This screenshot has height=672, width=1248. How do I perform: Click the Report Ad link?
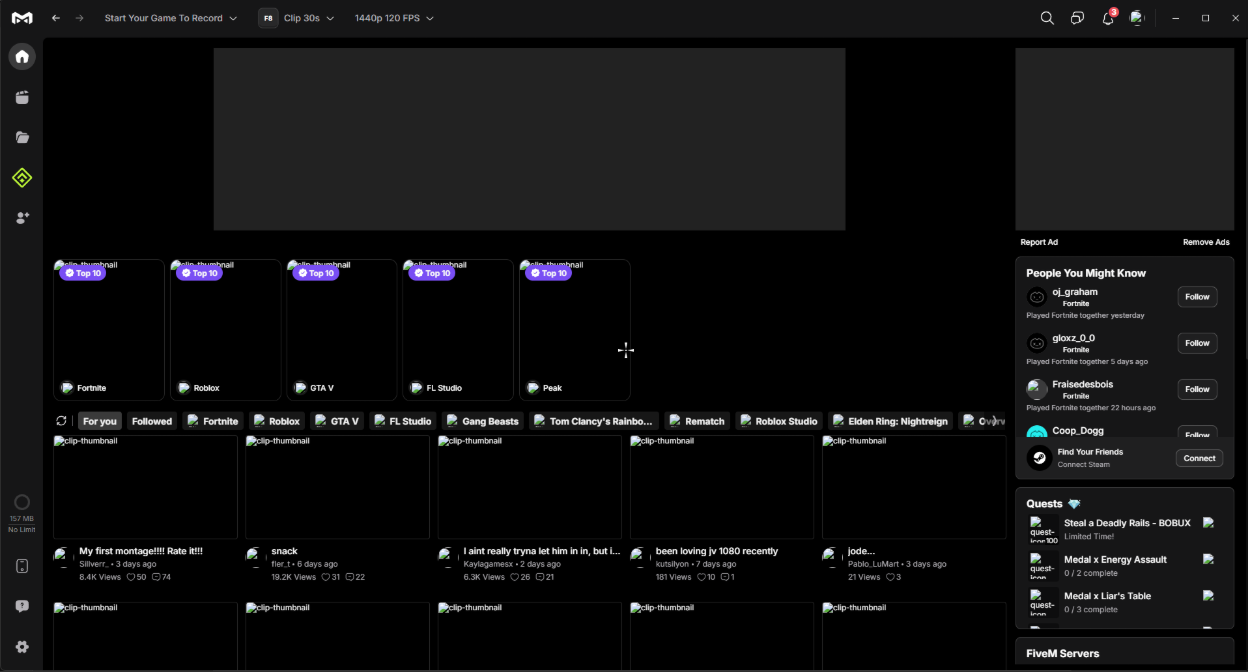click(x=1039, y=242)
